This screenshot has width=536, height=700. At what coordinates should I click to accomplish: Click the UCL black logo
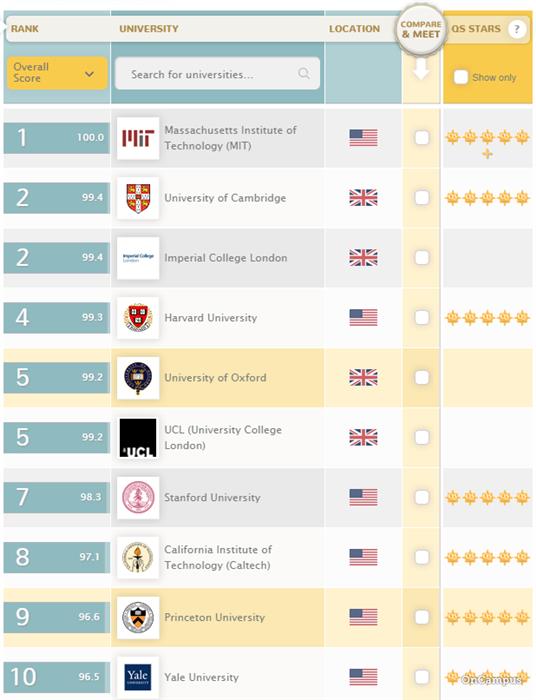(x=138, y=438)
